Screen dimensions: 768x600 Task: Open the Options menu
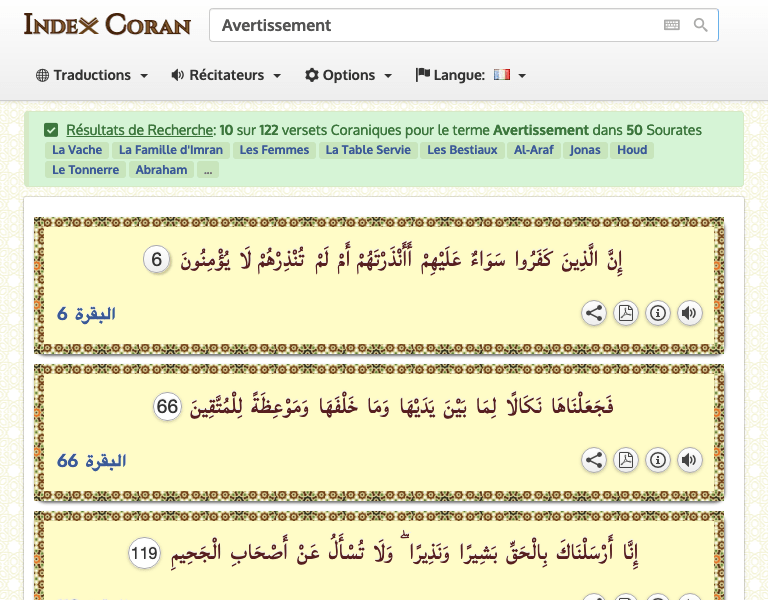click(x=348, y=75)
